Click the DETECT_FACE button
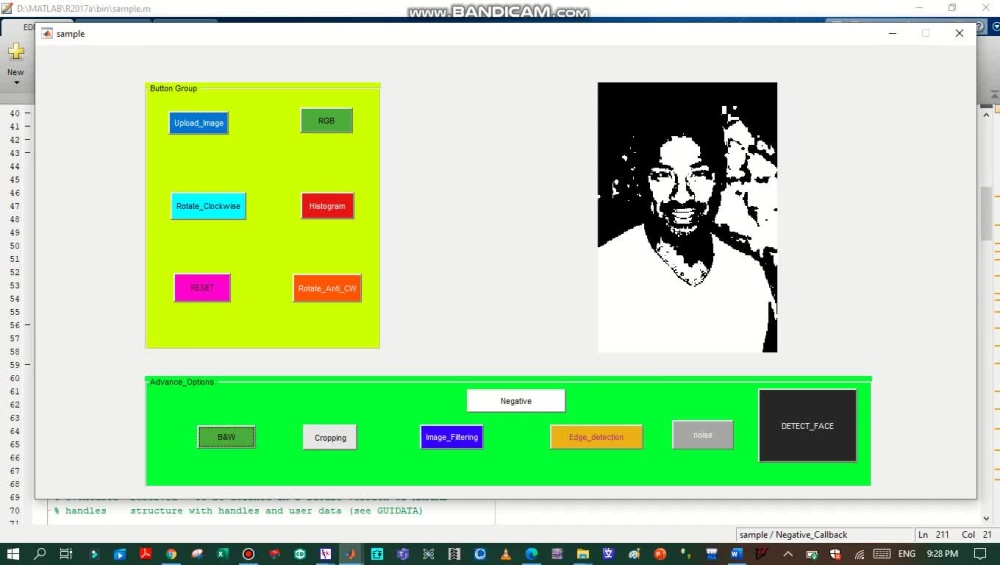The width and height of the screenshot is (1000, 565). pos(807,425)
